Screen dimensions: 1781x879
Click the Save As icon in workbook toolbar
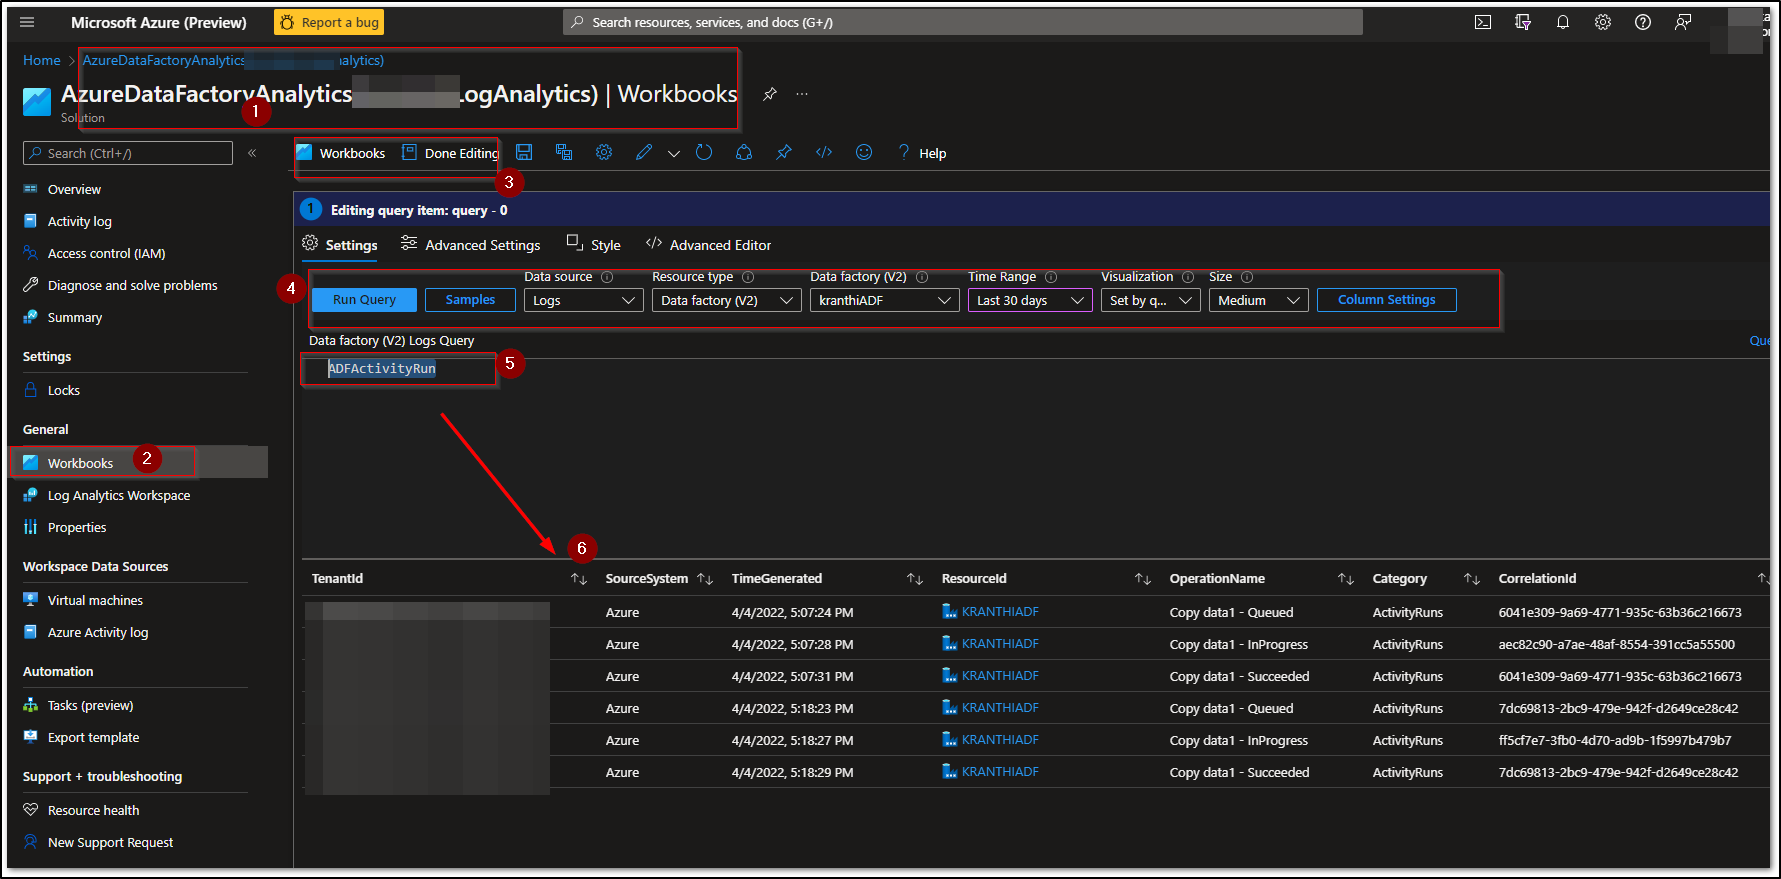[x=564, y=152]
